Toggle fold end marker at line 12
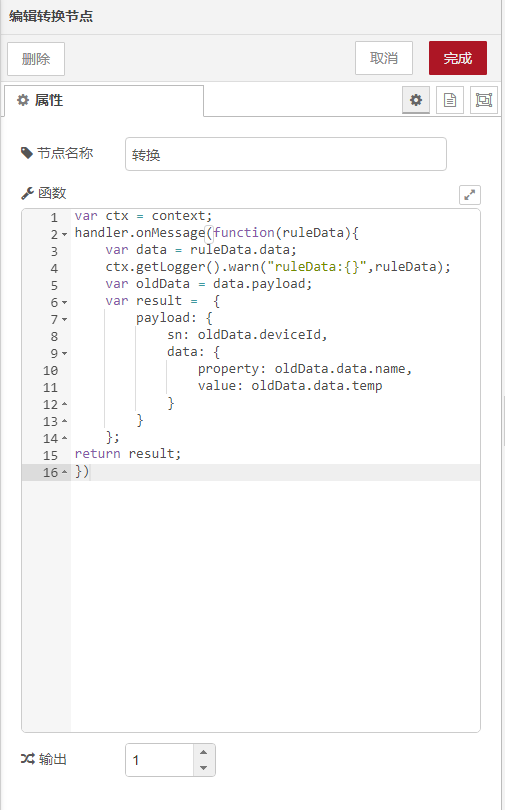 (65, 404)
